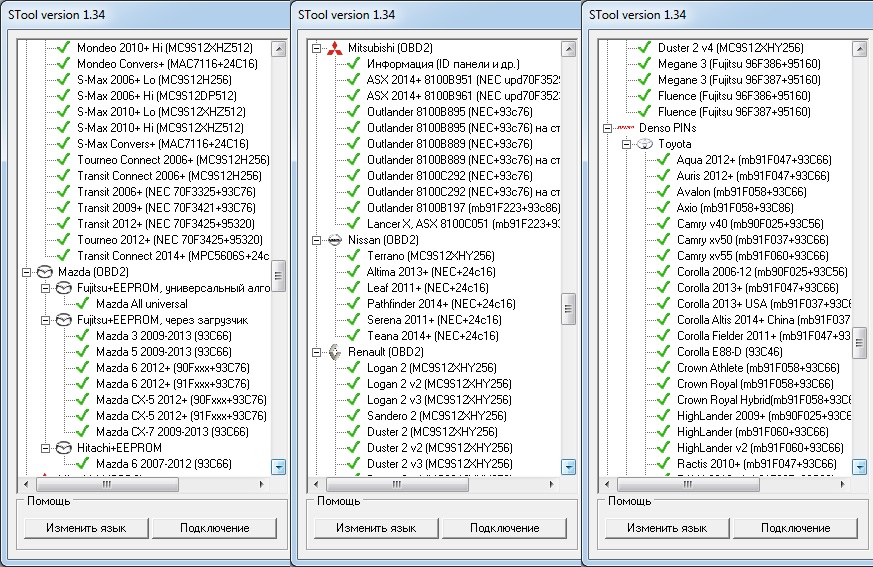Select Ractis 2010+ (mb91F047+93C66)
The image size is (873, 567).
757,464
